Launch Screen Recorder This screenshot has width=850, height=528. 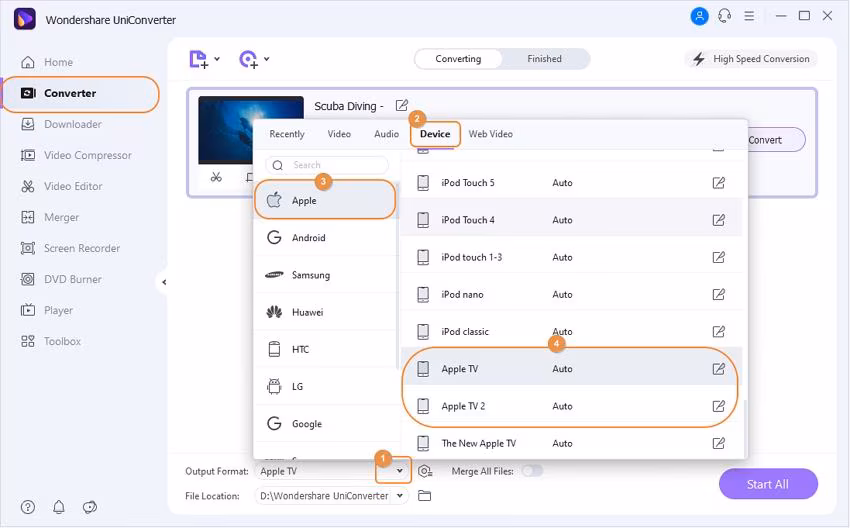pos(70,248)
